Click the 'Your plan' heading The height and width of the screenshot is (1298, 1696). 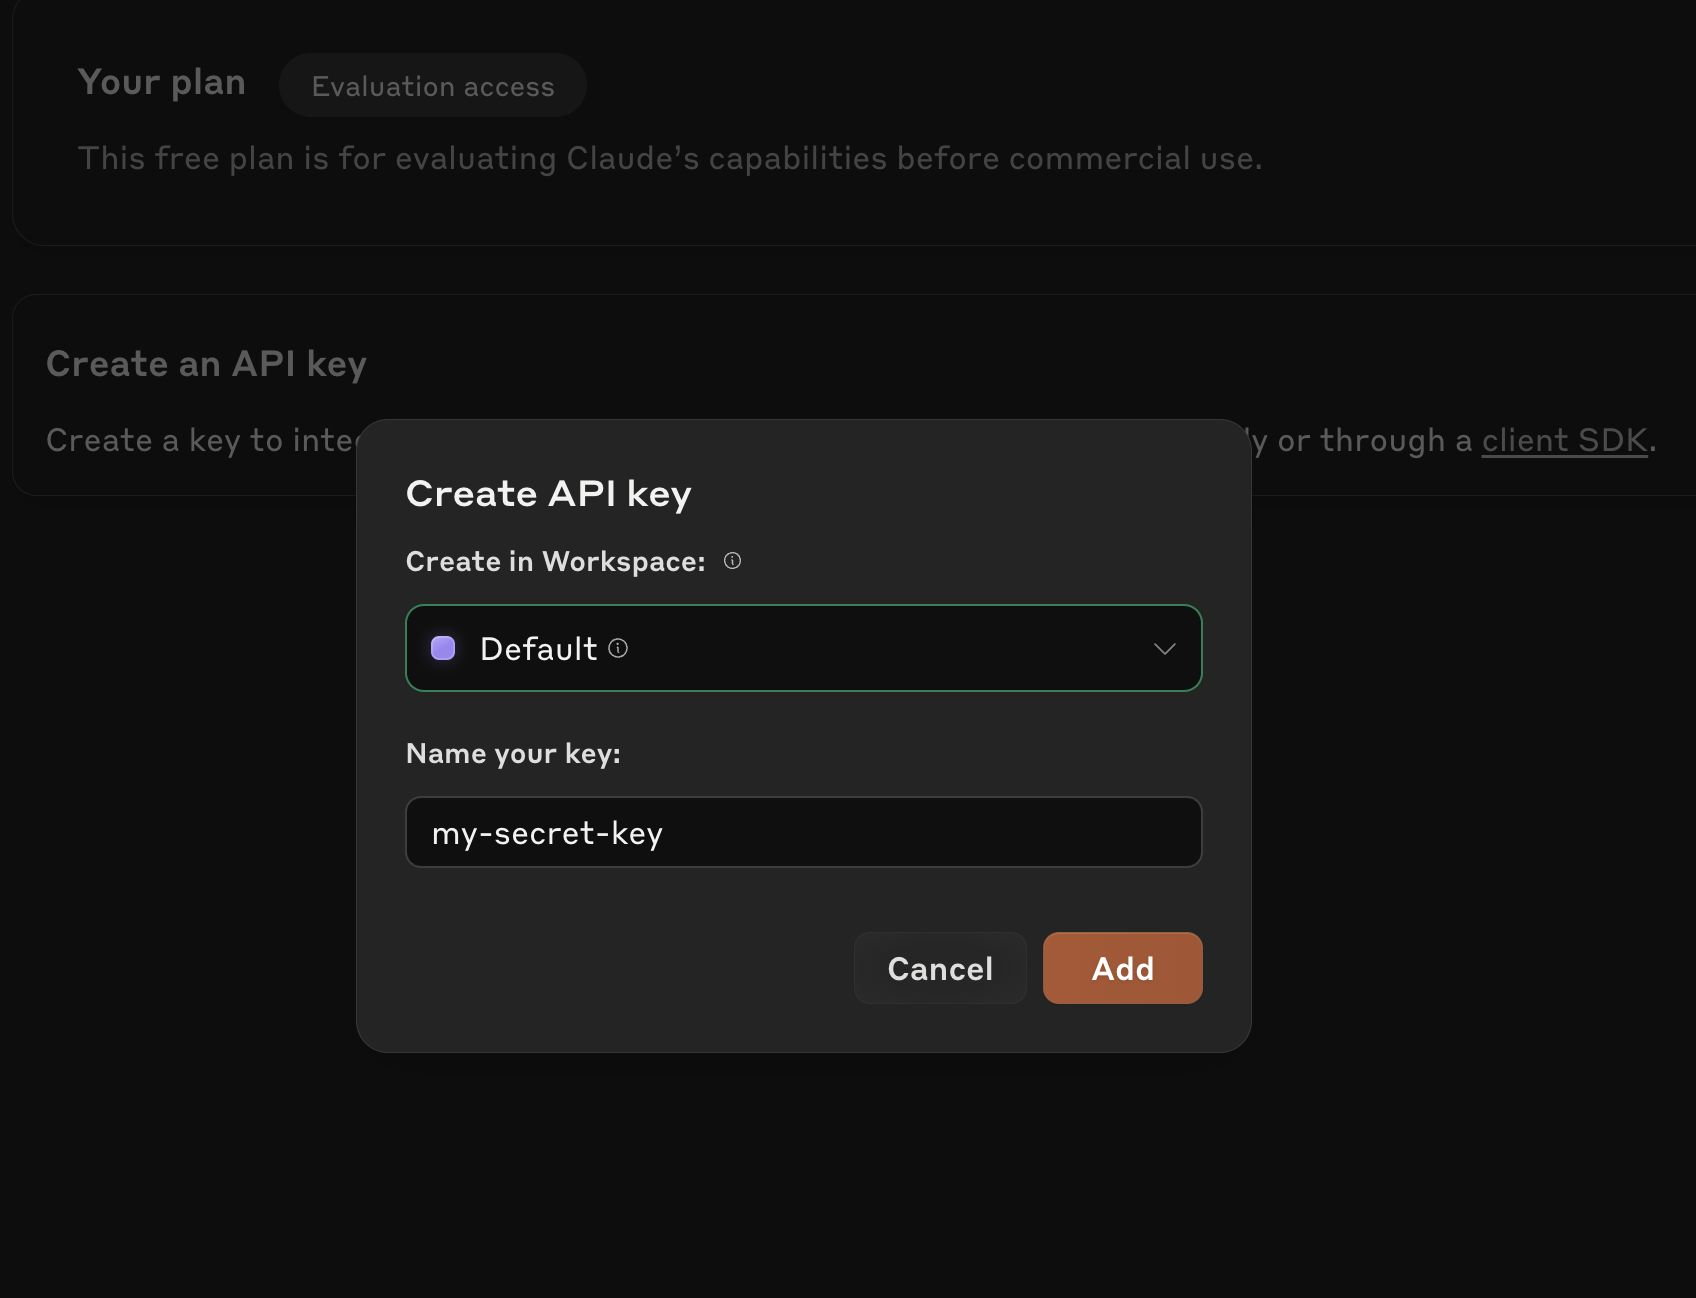coord(162,82)
